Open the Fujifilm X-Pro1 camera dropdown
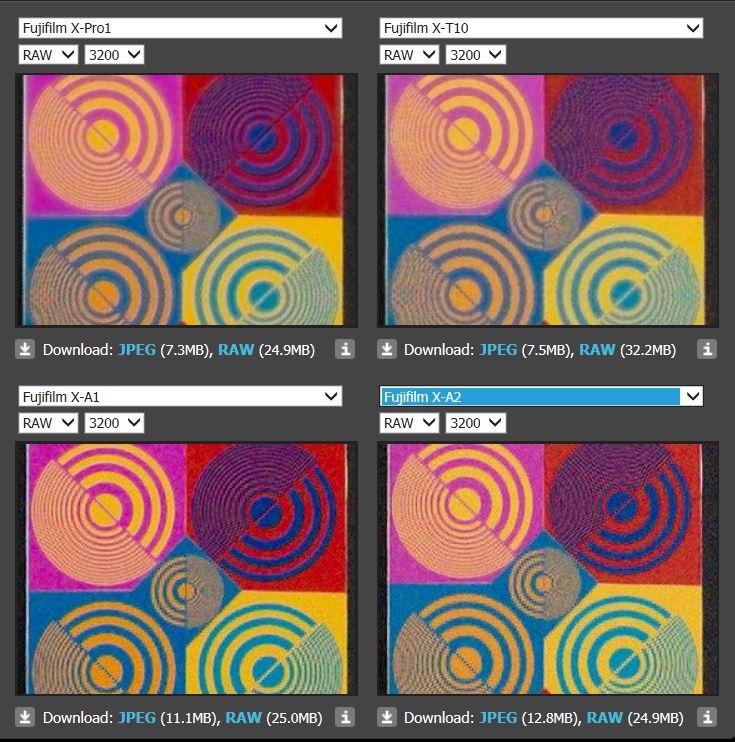 180,28
